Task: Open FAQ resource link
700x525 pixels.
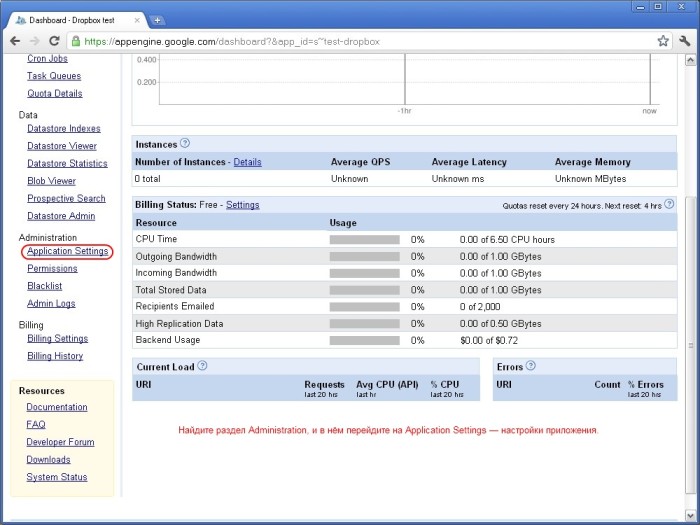Action: [36, 425]
